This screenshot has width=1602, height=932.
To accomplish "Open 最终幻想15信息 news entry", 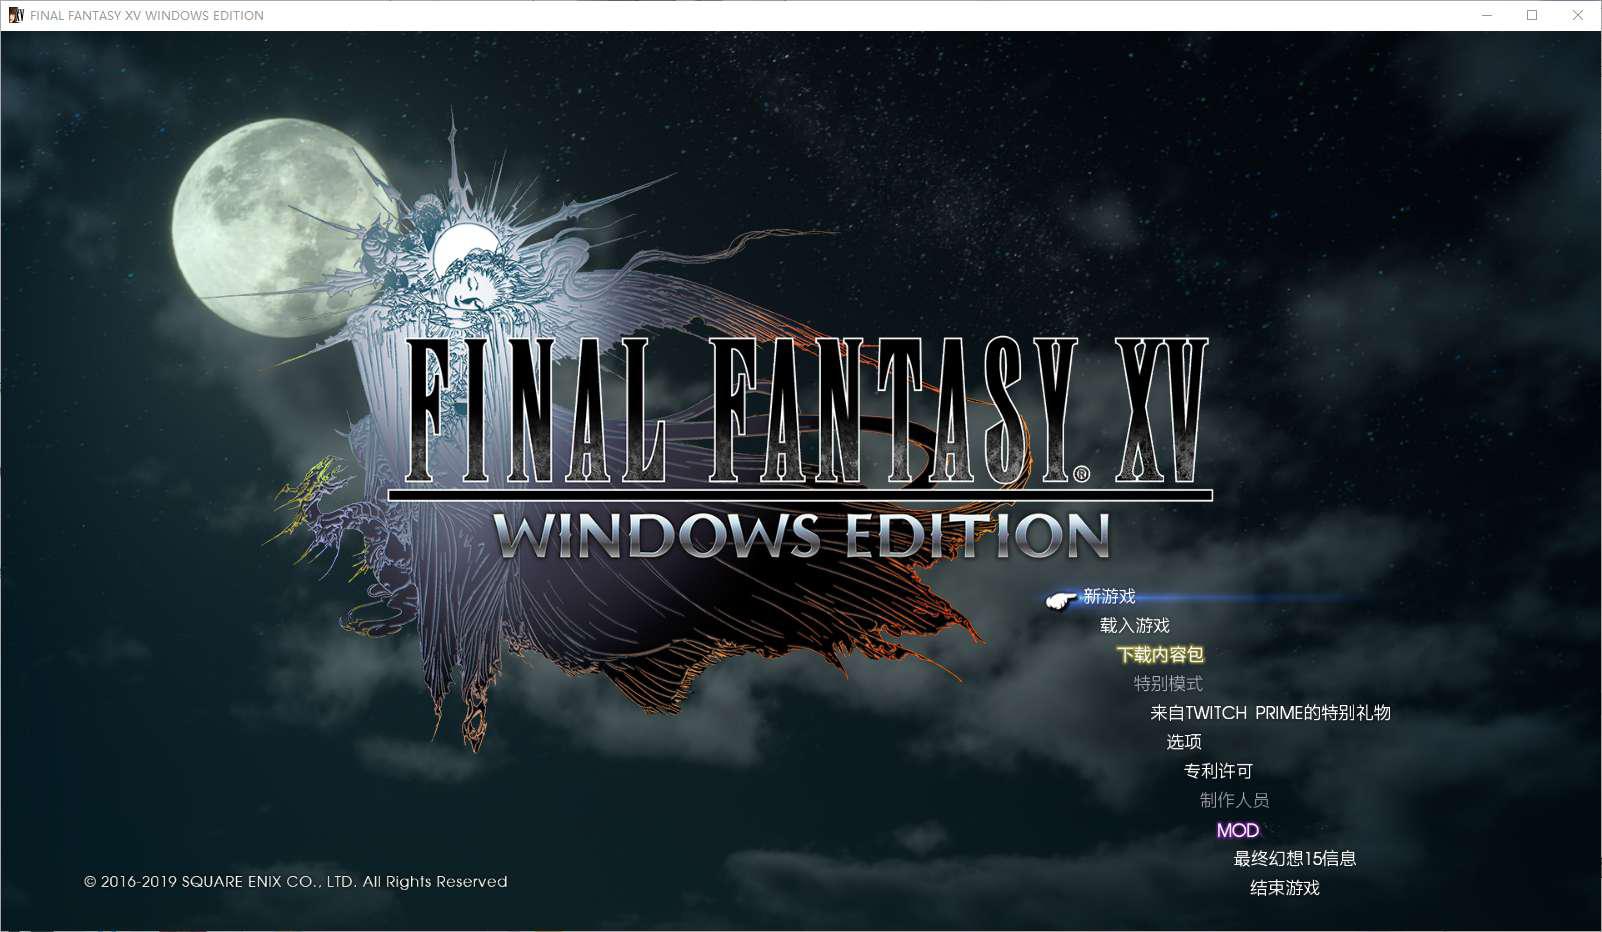I will pos(1295,858).
